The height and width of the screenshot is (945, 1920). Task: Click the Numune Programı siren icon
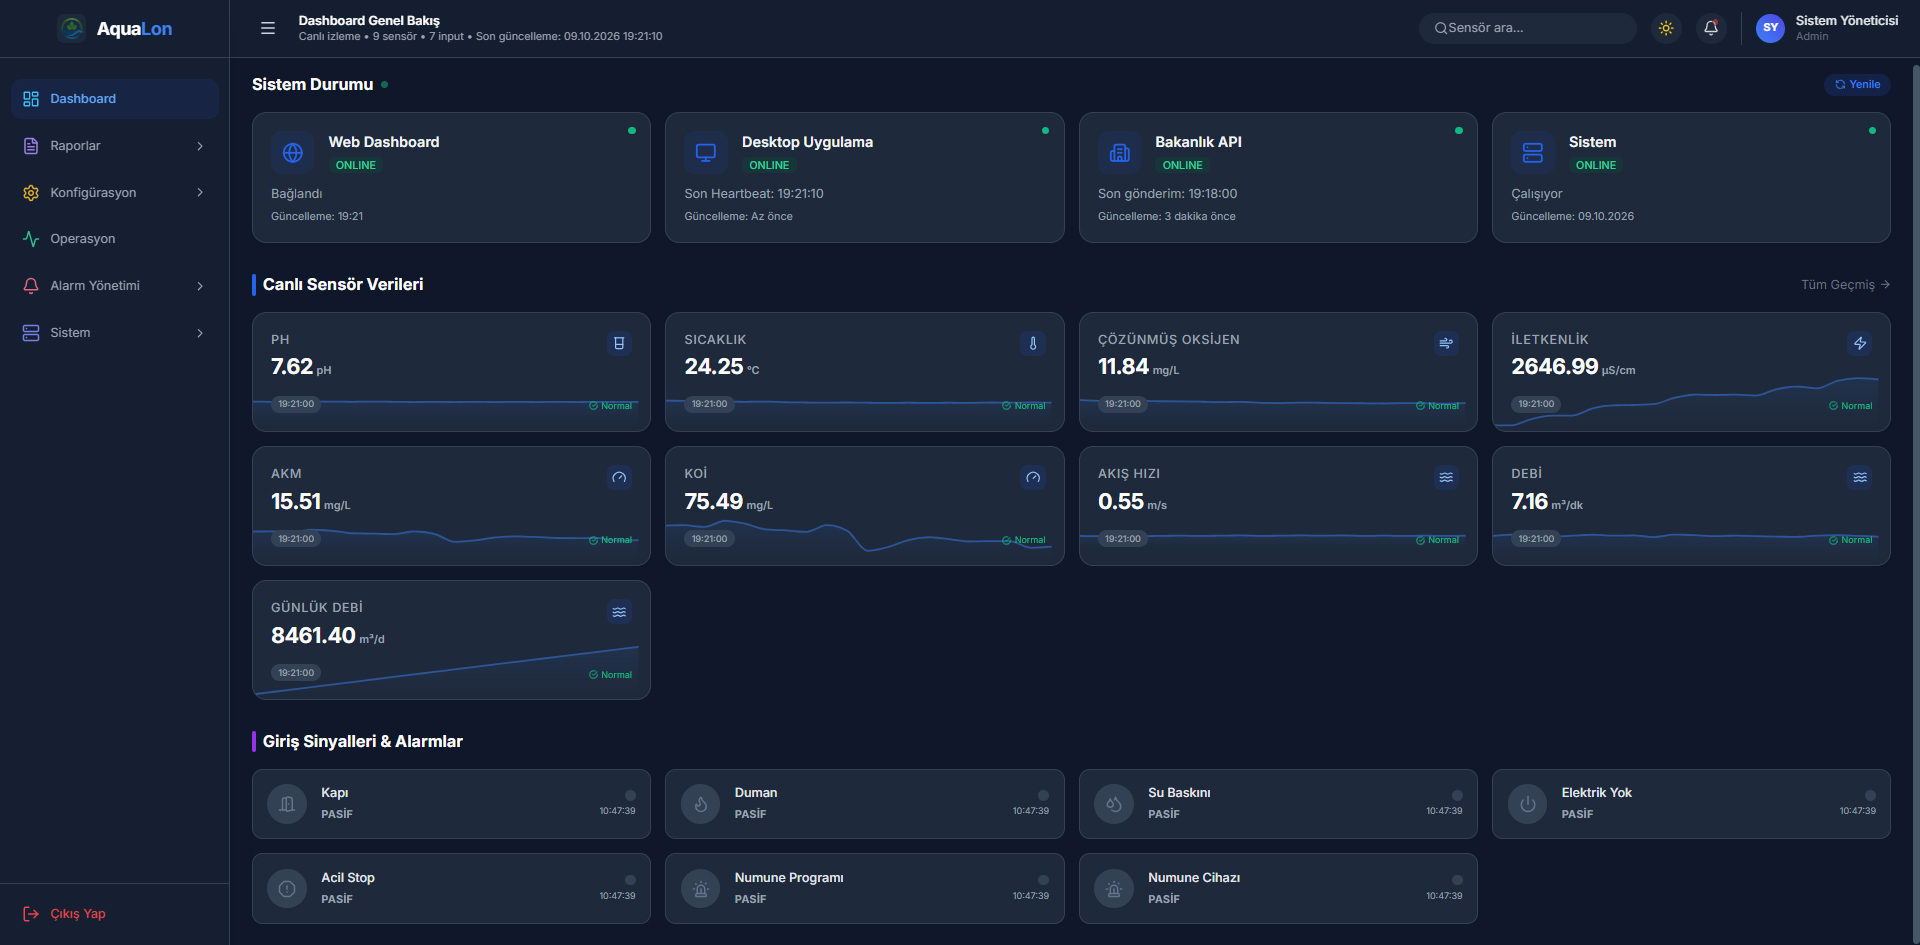[701, 889]
